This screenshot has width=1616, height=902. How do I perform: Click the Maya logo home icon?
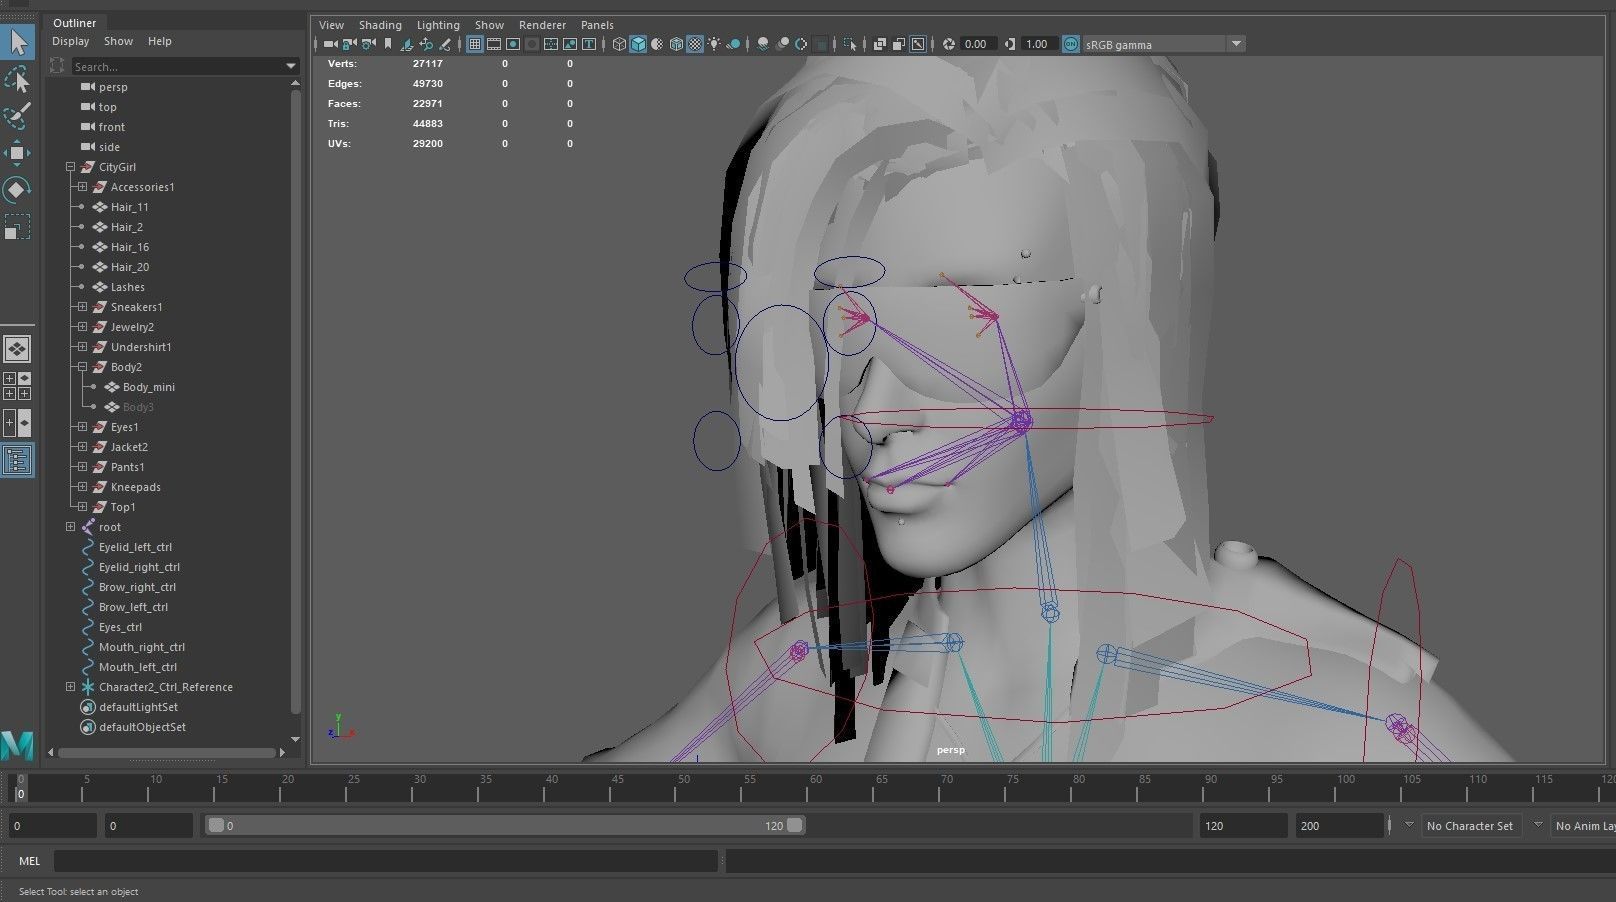[x=17, y=745]
